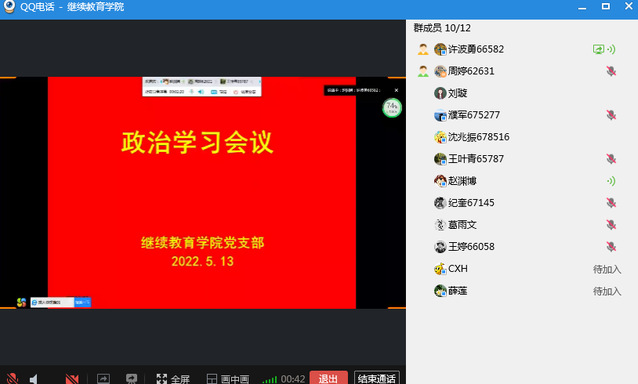Click the 待加入 status for CXH

pos(607,269)
